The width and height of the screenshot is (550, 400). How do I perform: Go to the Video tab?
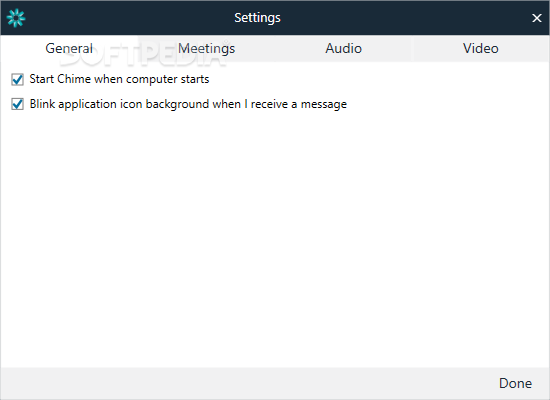pos(481,48)
